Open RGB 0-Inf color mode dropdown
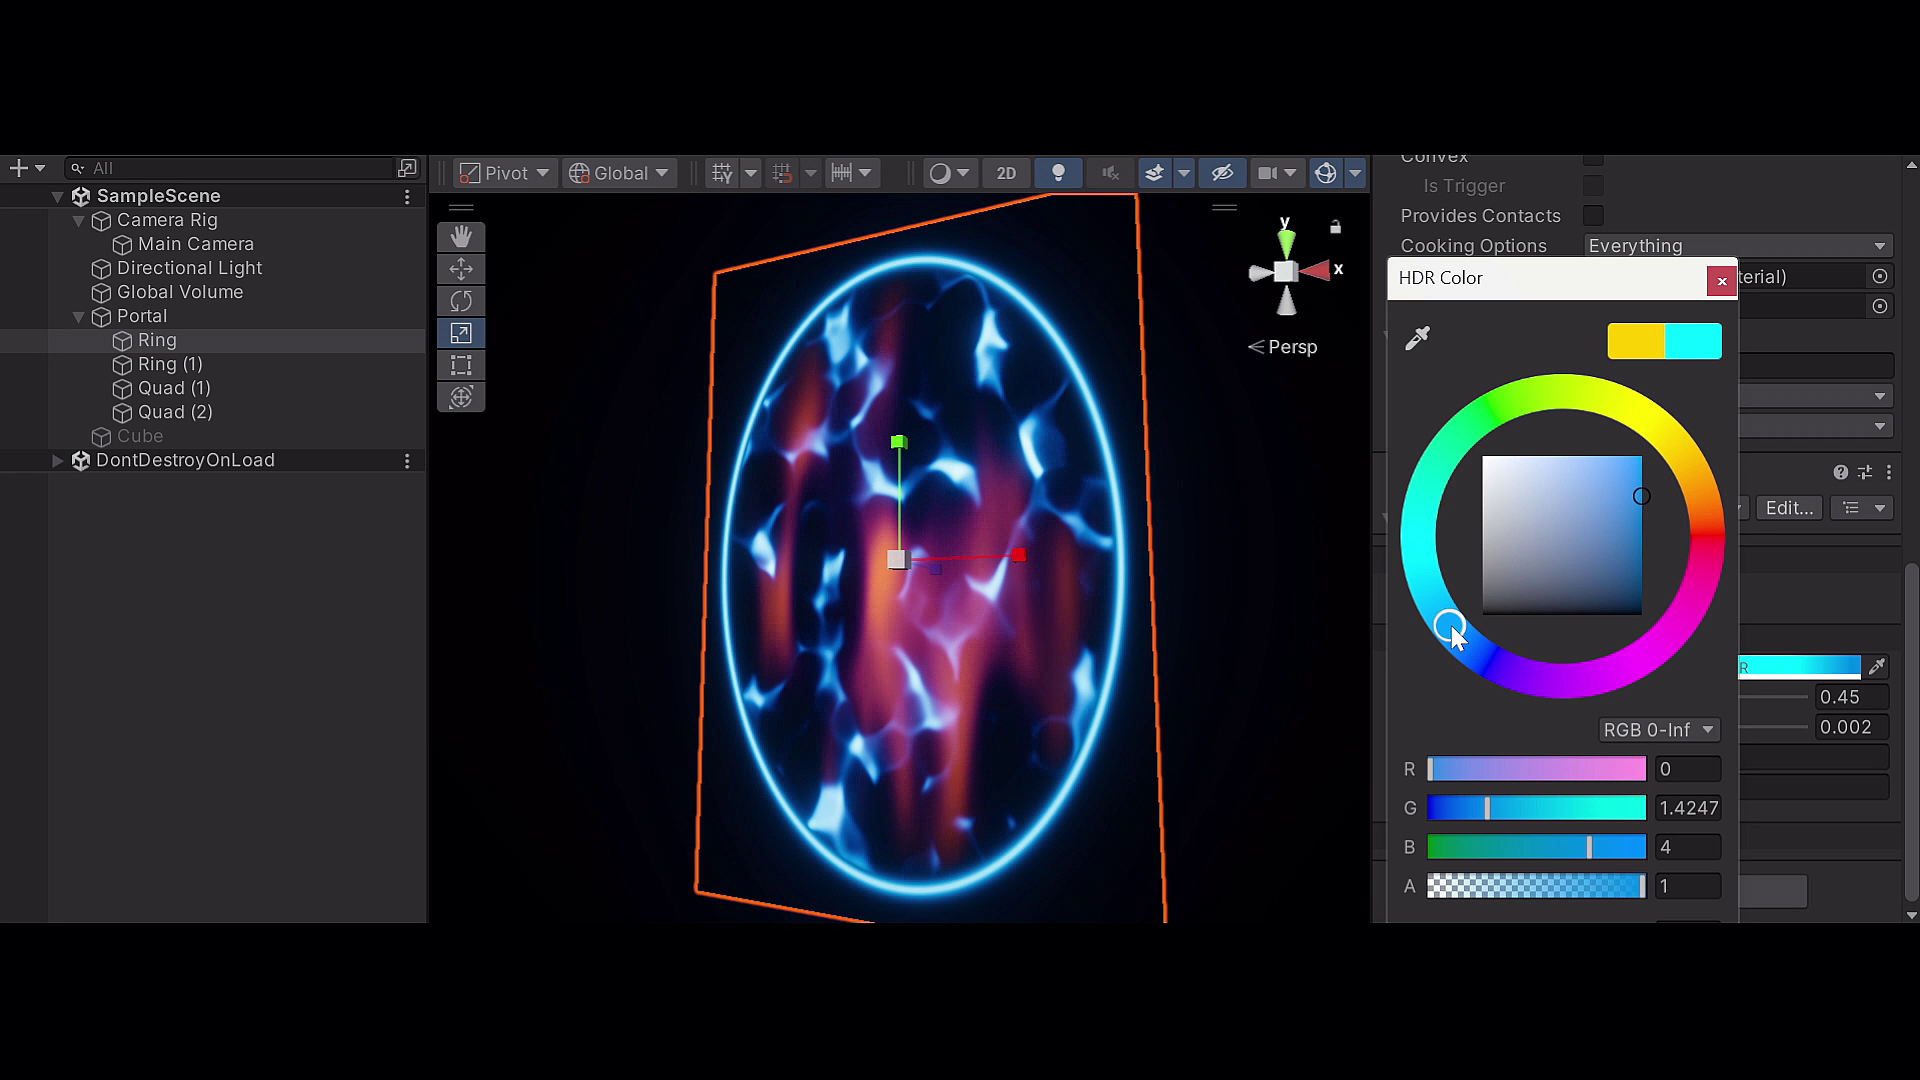 (x=1658, y=730)
